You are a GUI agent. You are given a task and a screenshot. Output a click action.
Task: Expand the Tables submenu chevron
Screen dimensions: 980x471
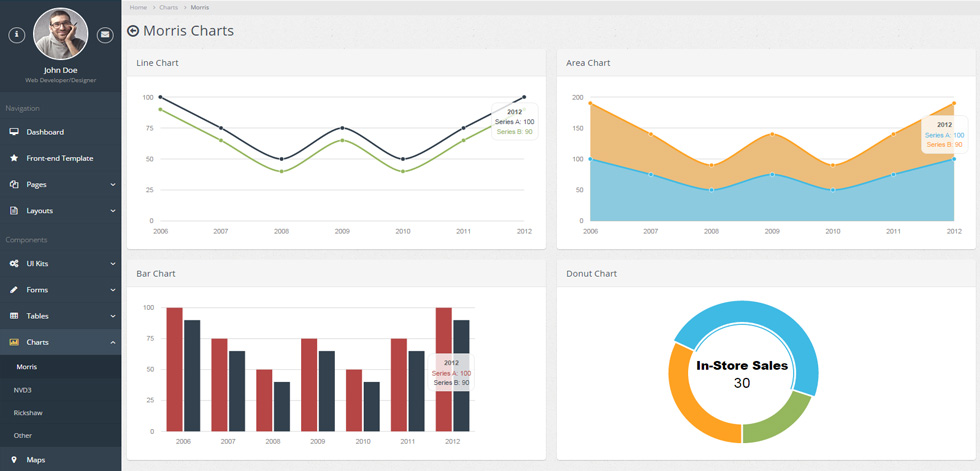click(113, 316)
